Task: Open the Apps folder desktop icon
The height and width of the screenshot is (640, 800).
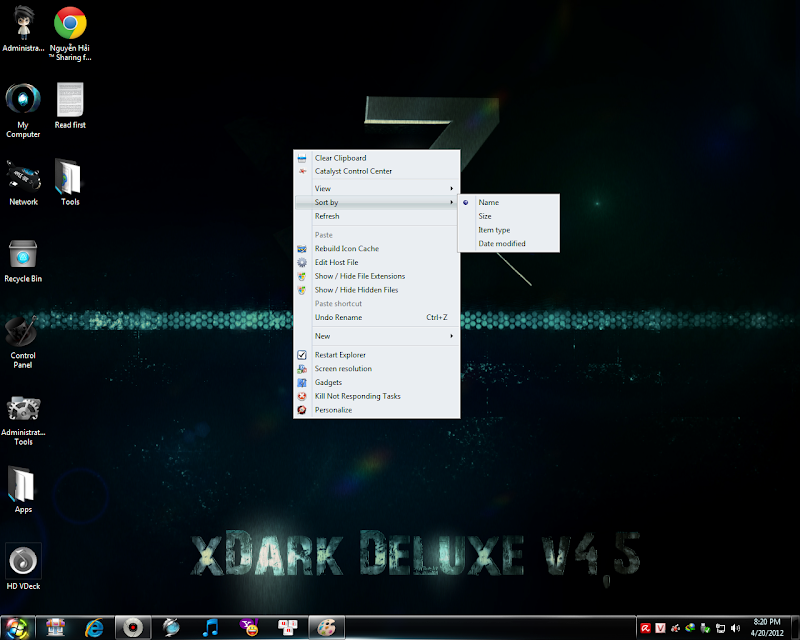Action: pyautogui.click(x=23, y=490)
